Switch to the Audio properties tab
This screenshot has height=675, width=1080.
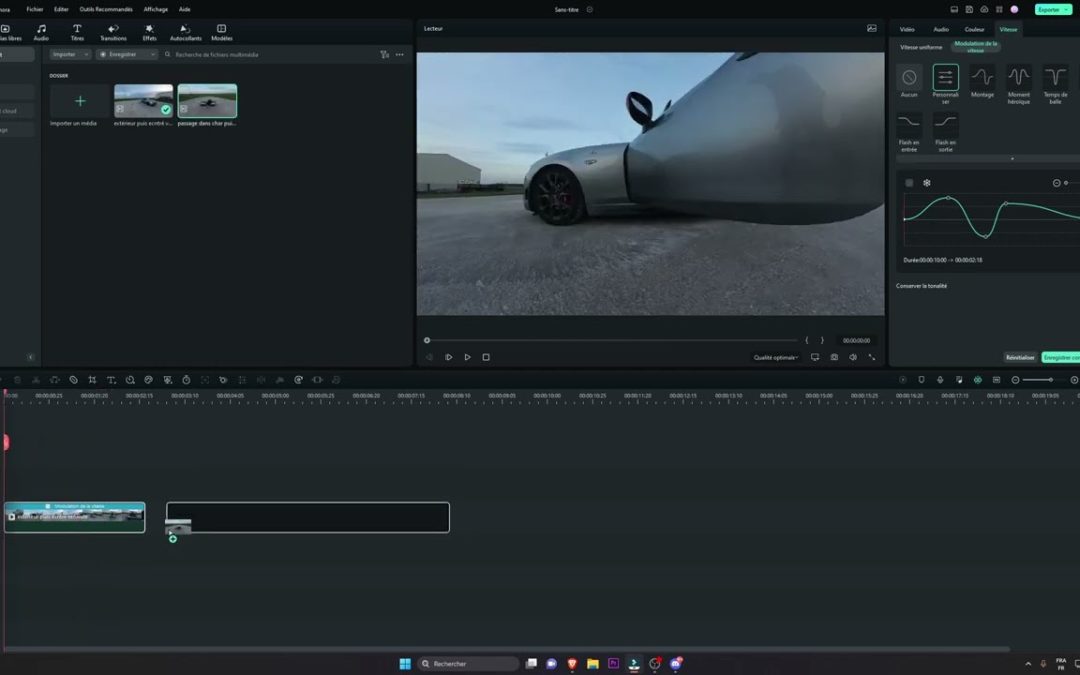point(941,30)
